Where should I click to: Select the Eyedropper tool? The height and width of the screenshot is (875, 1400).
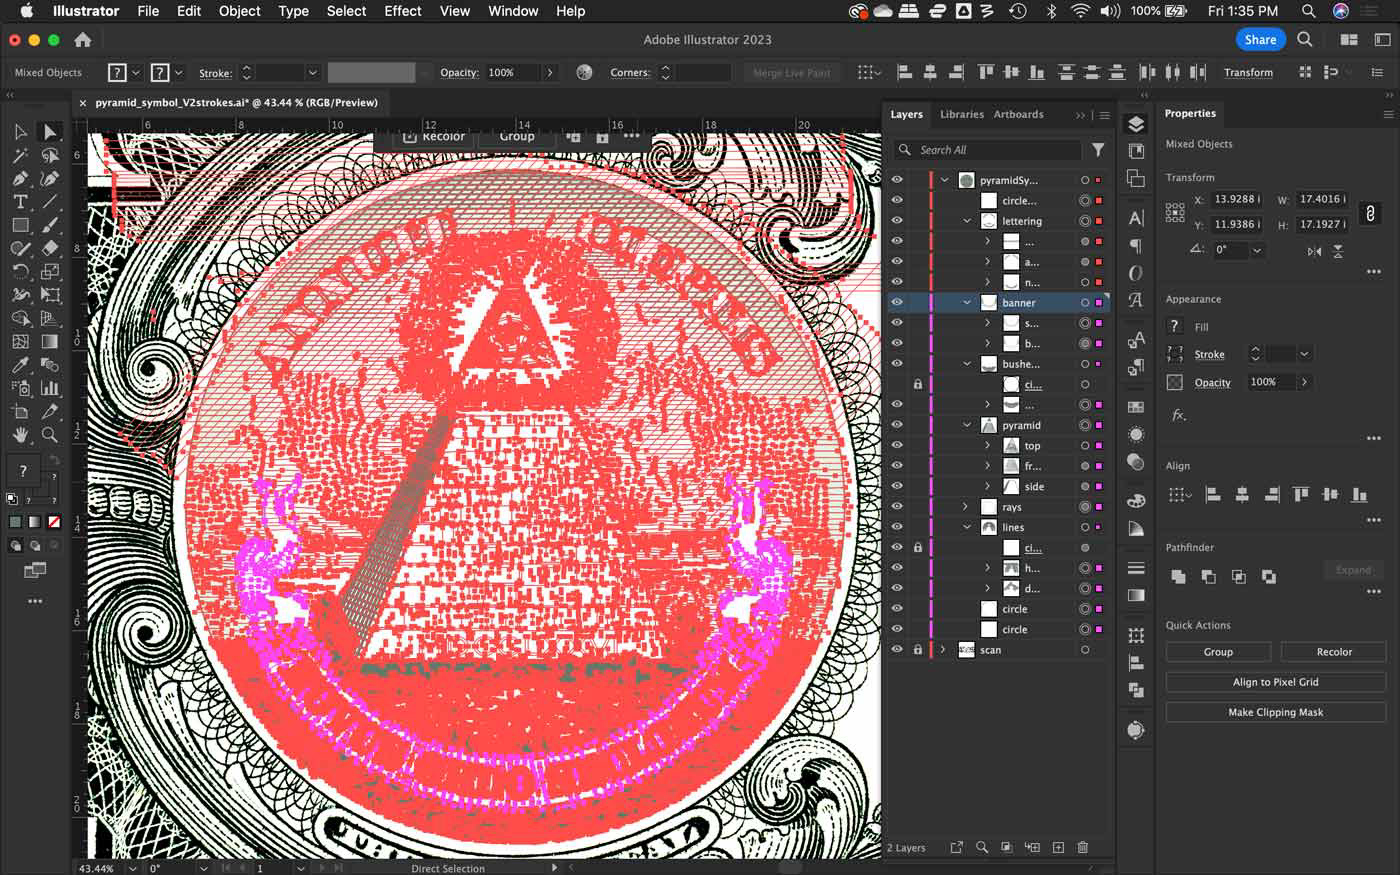(x=20, y=365)
